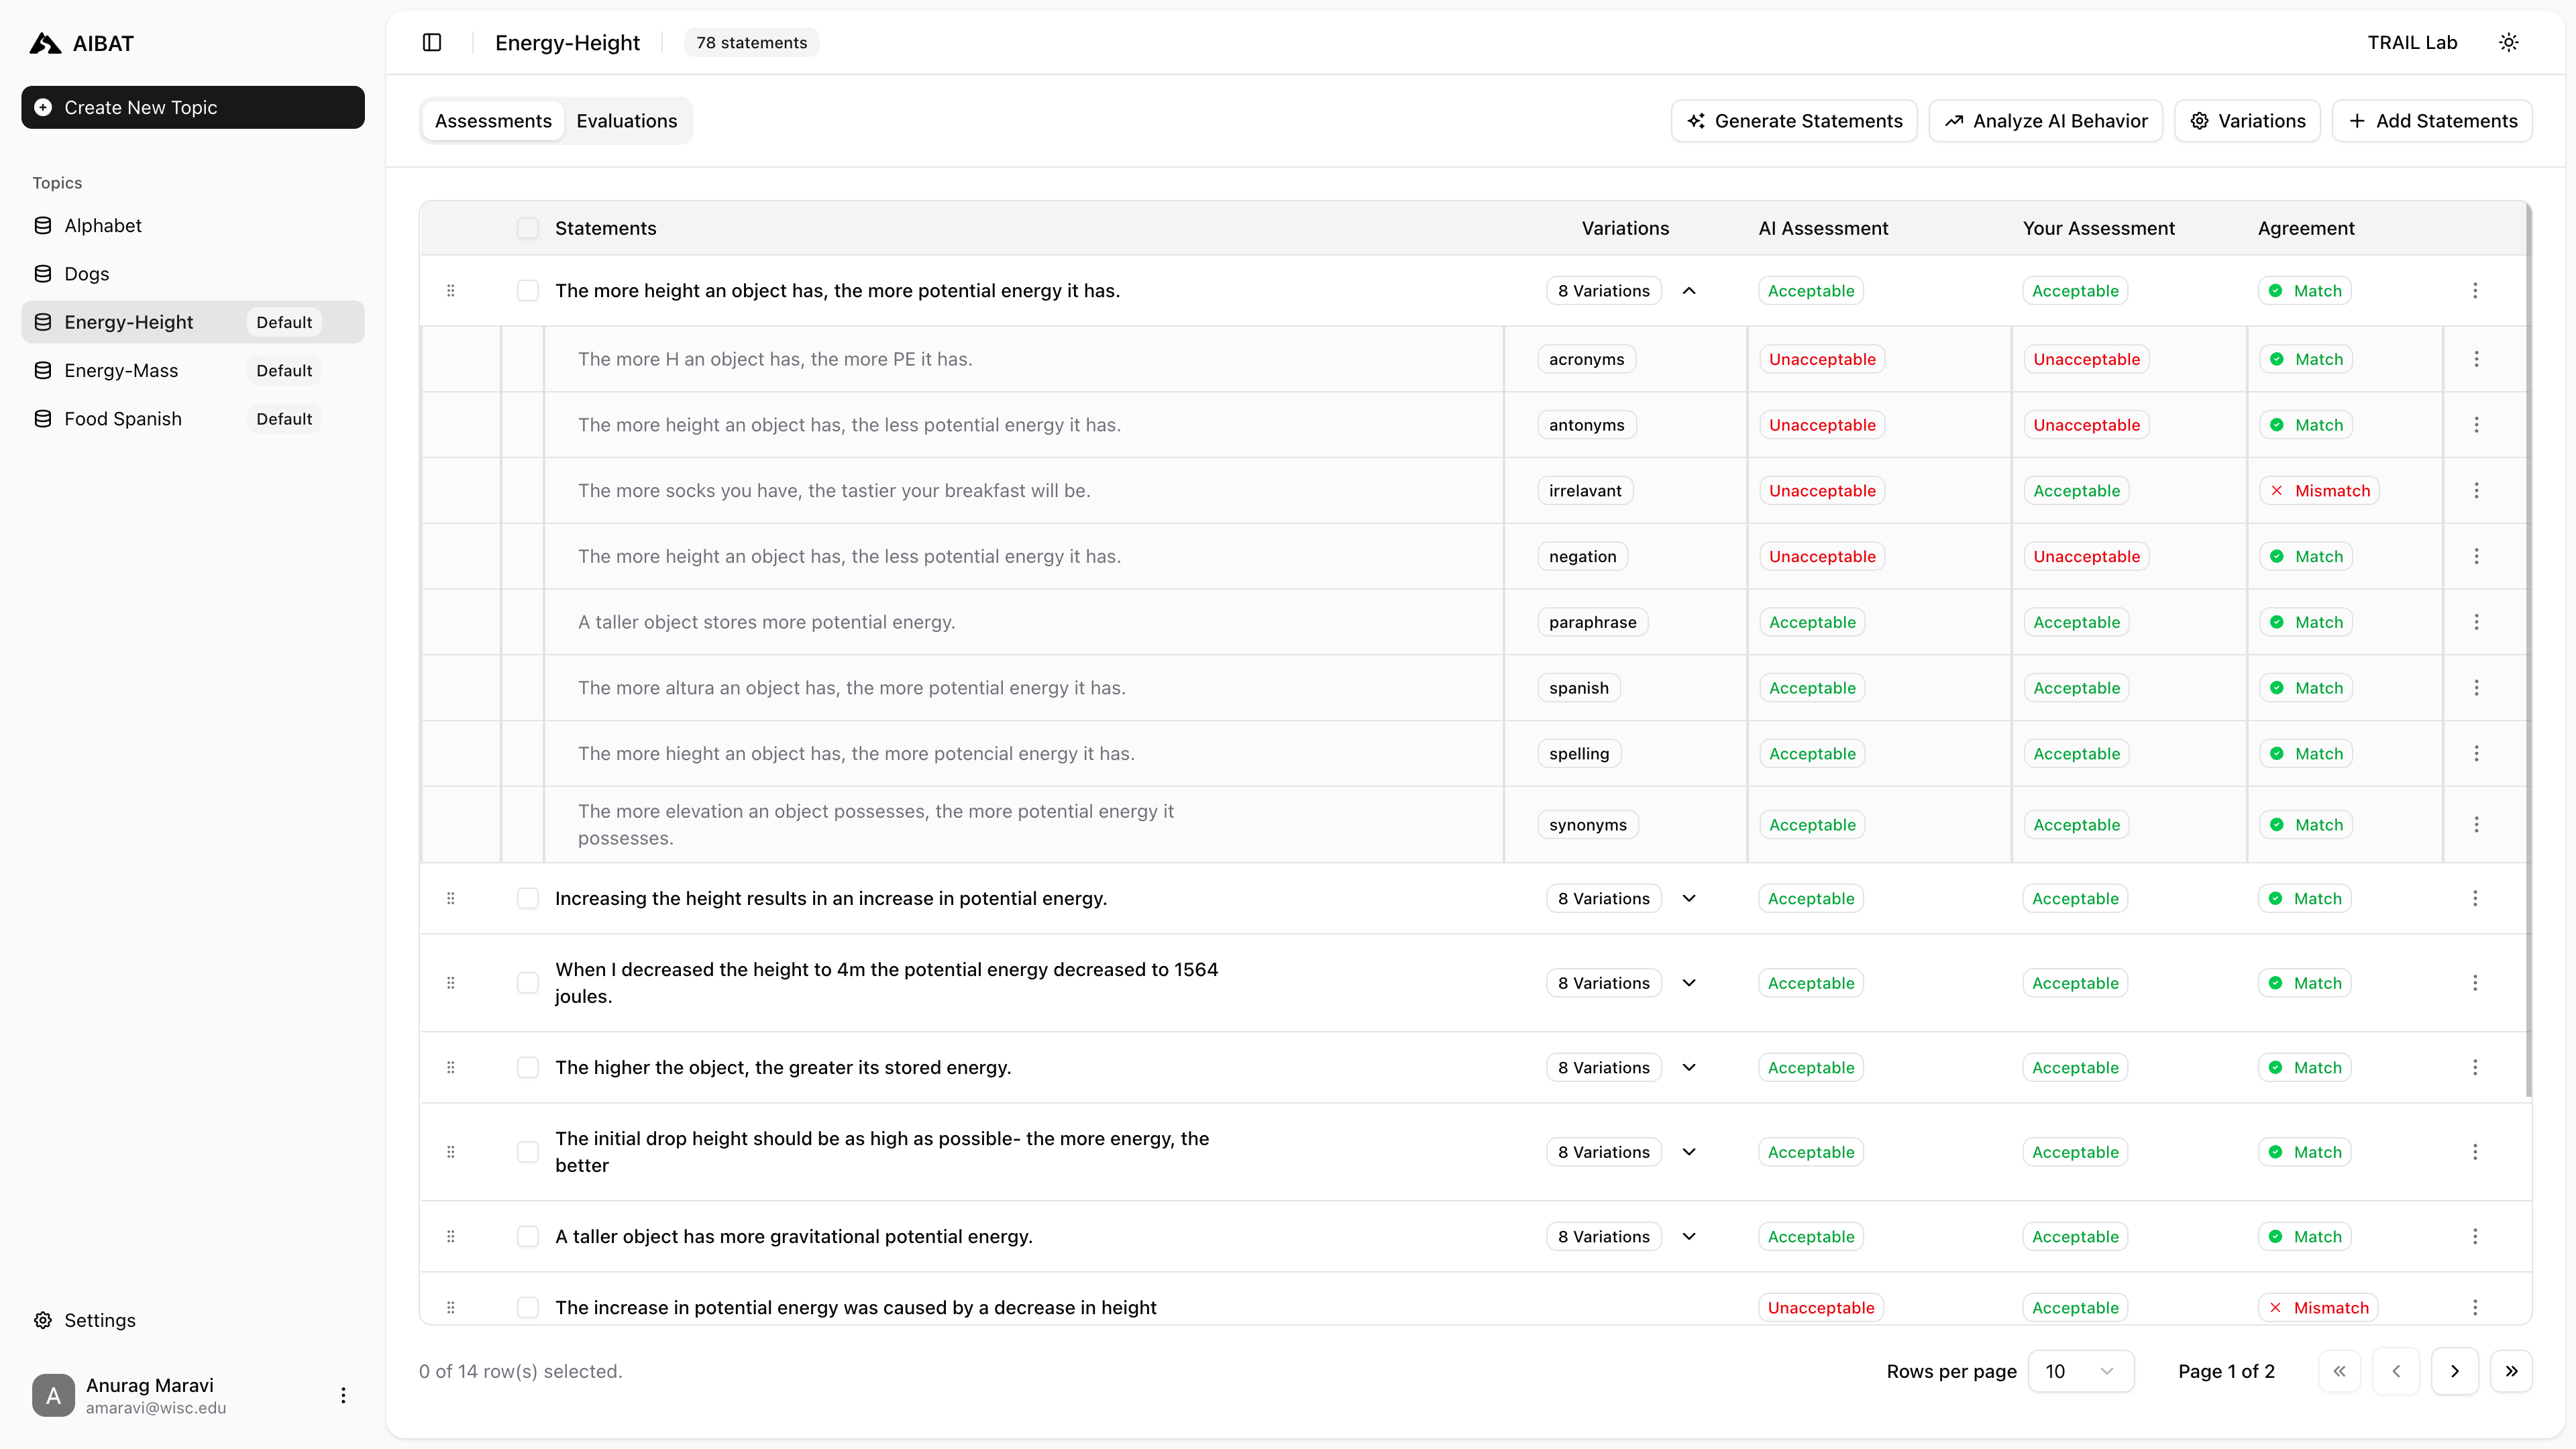
Task: Click the drag handle next to Increasing the height statement
Action: [x=450, y=898]
